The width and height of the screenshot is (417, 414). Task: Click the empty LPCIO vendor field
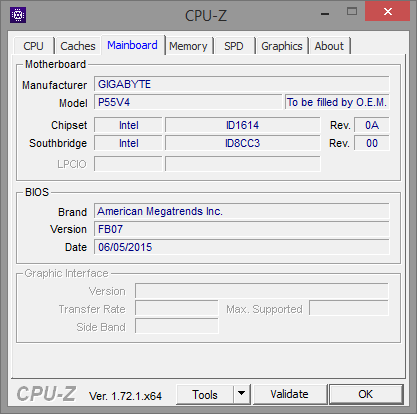(x=128, y=164)
